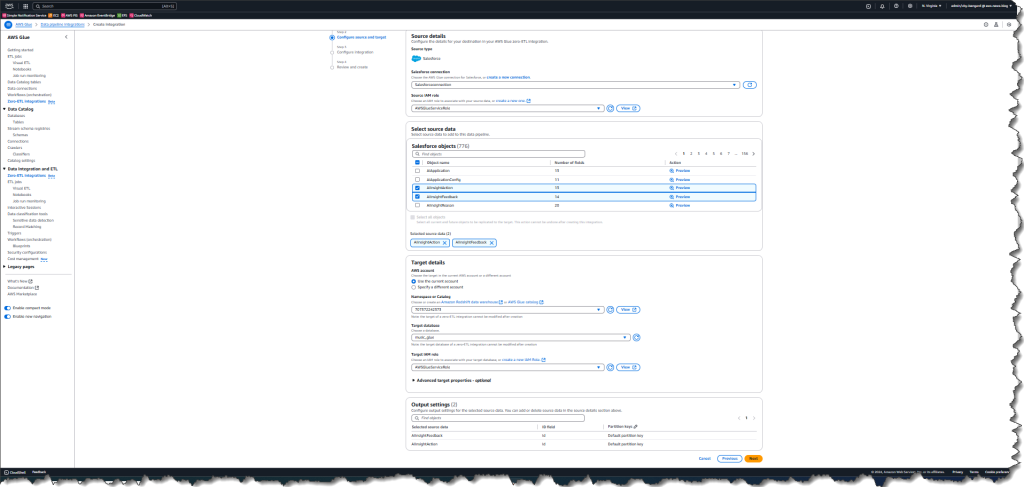Preview the AIInsightReason object
1024x487 pixels.
tap(680, 205)
